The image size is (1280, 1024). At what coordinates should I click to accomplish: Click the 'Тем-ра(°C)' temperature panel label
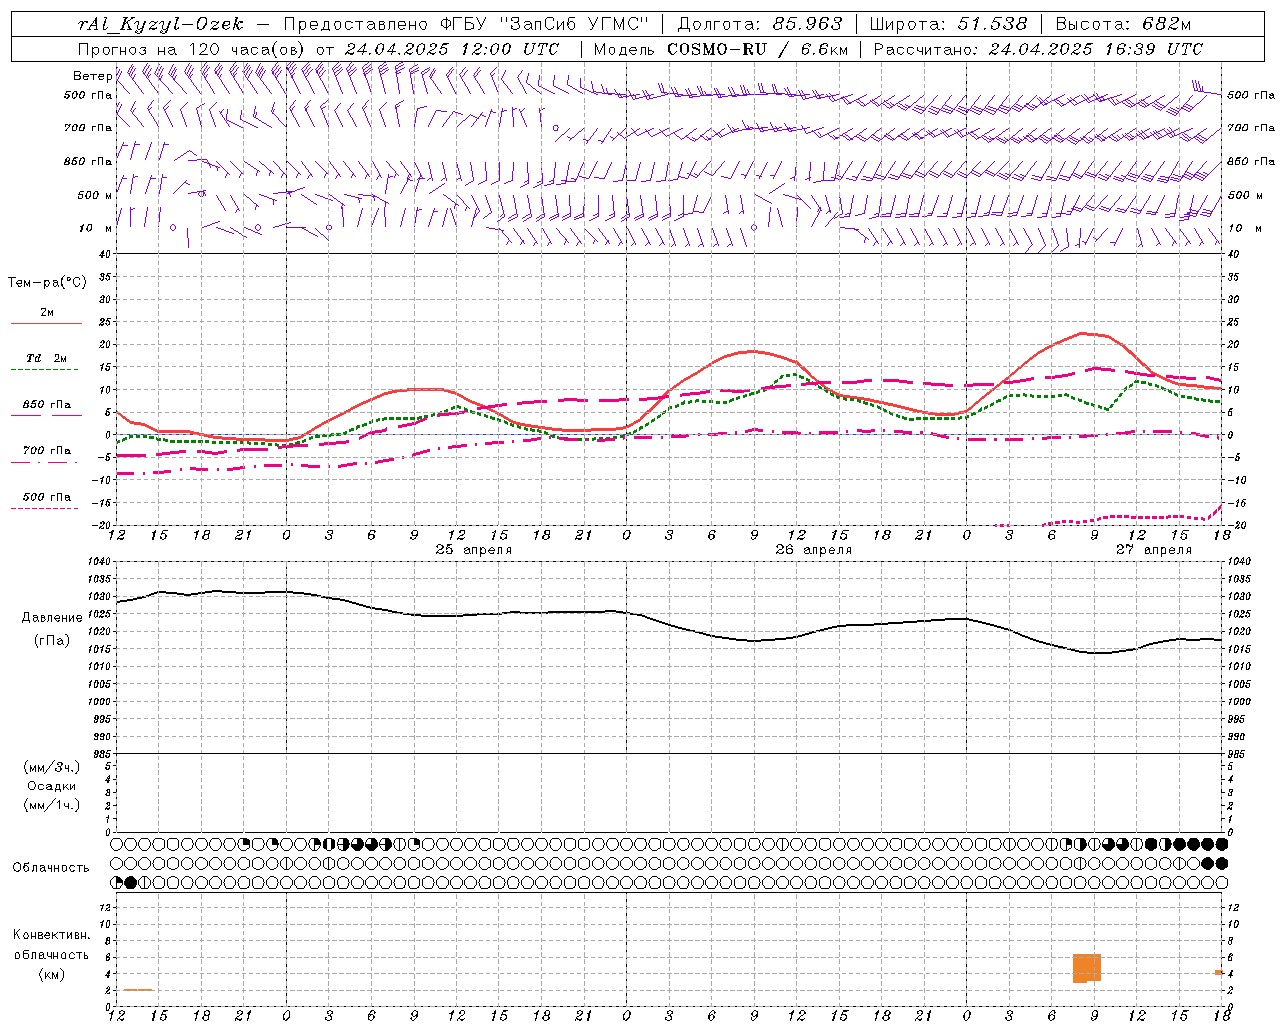pyautogui.click(x=47, y=283)
